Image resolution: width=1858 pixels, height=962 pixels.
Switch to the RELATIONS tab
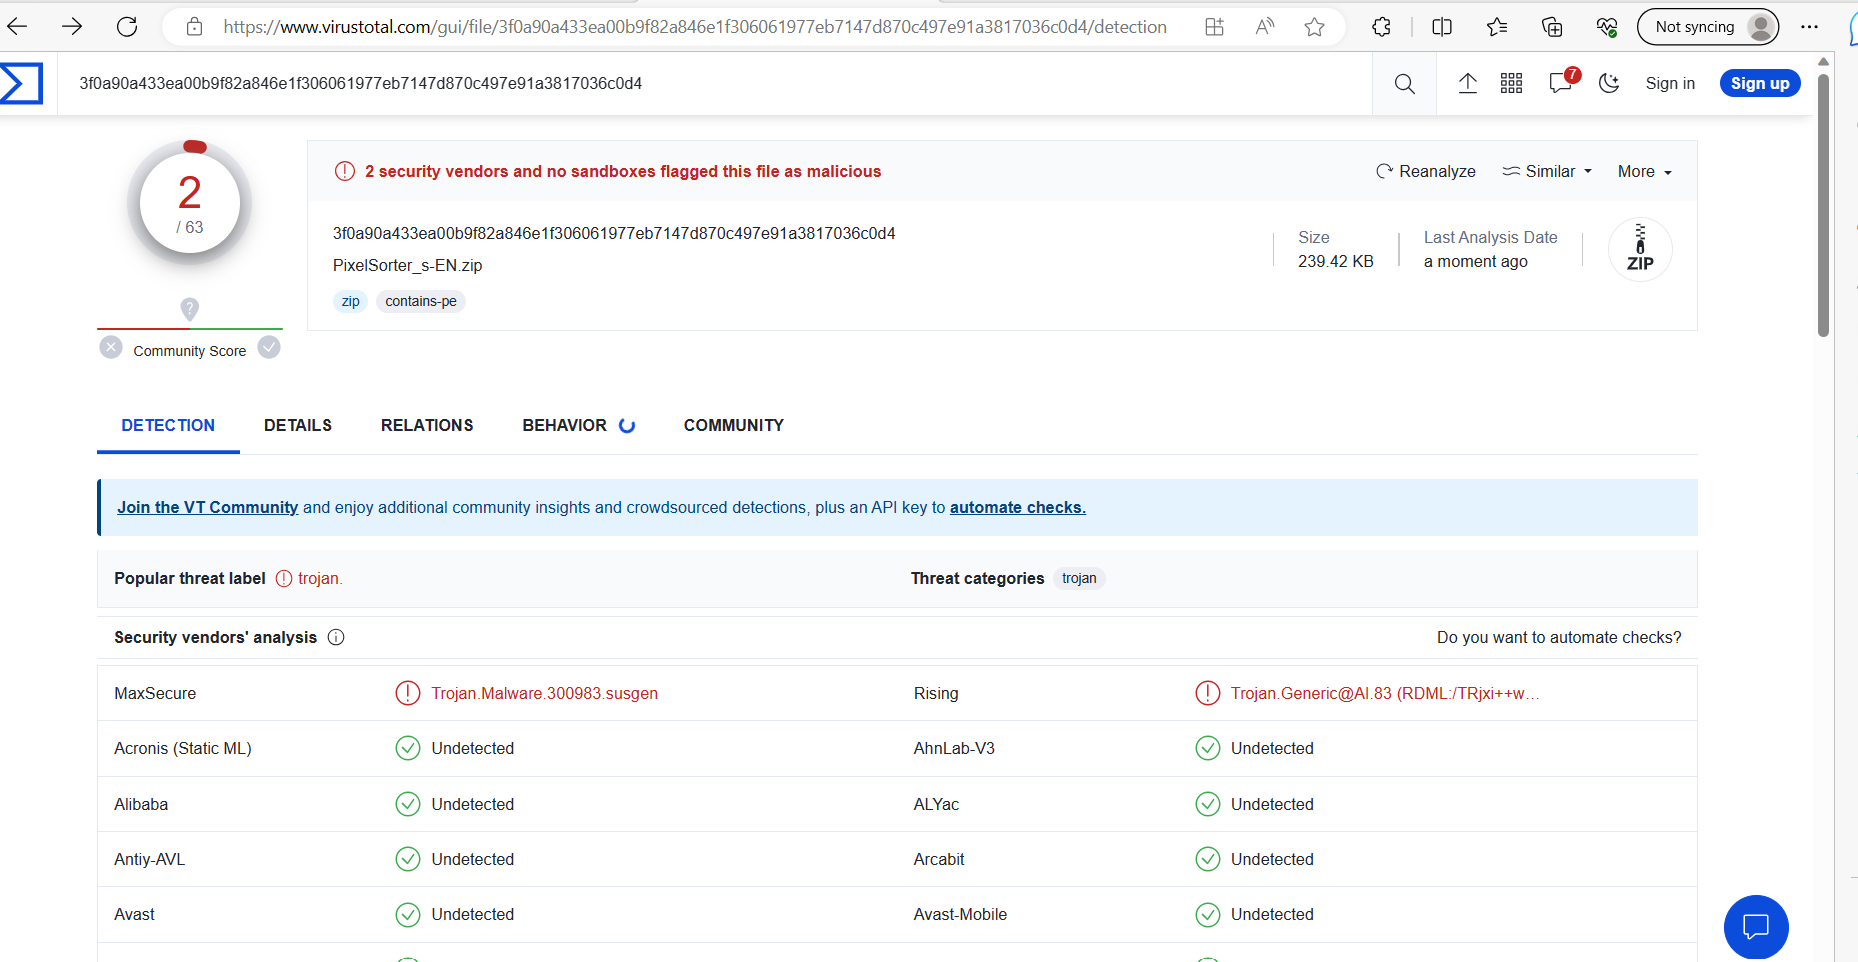(427, 426)
